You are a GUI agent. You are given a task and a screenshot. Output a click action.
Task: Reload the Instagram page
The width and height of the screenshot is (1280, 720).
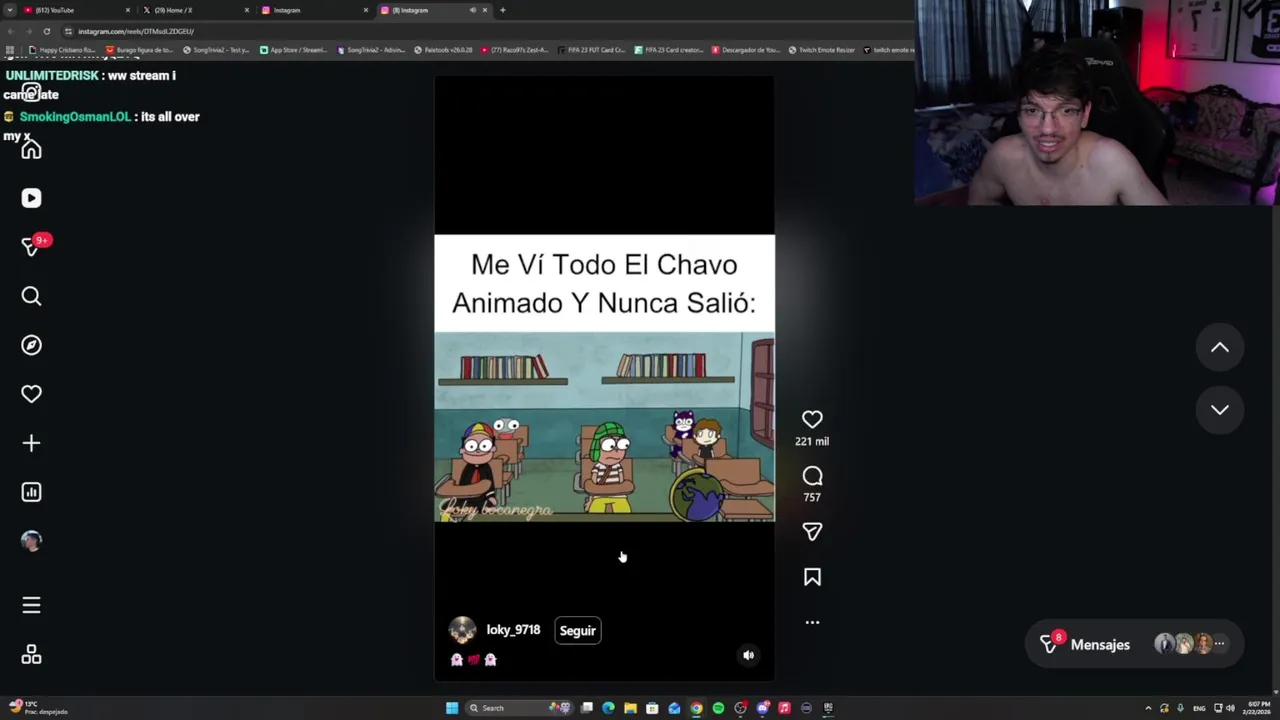coord(46,31)
